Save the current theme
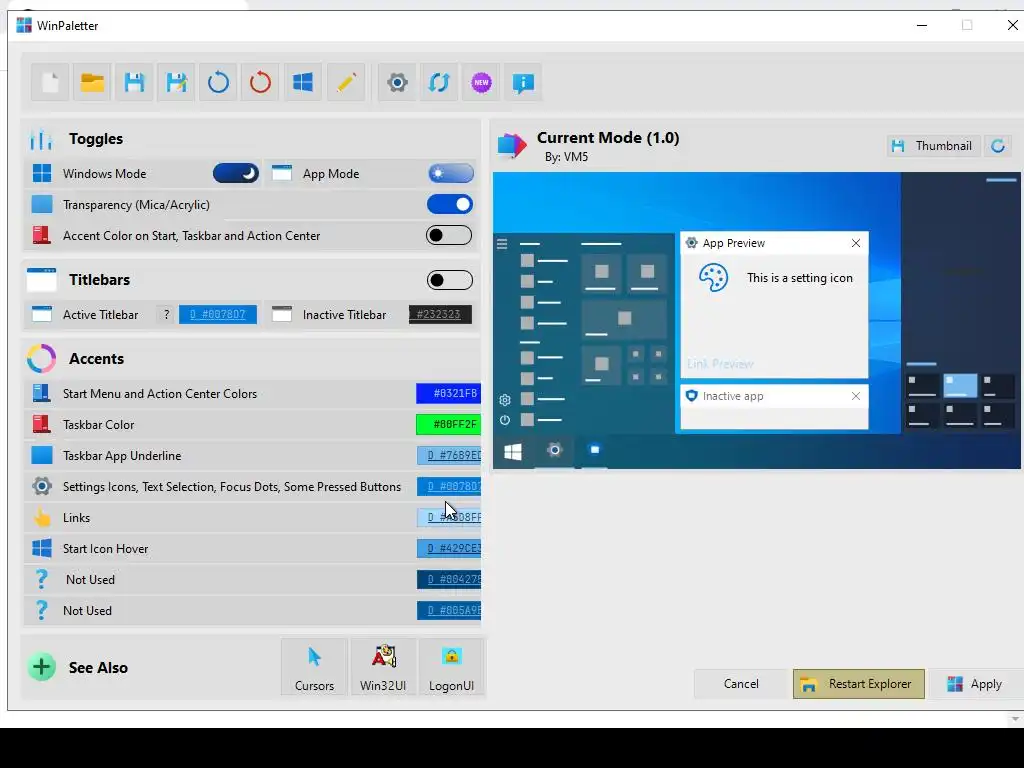 tap(134, 83)
